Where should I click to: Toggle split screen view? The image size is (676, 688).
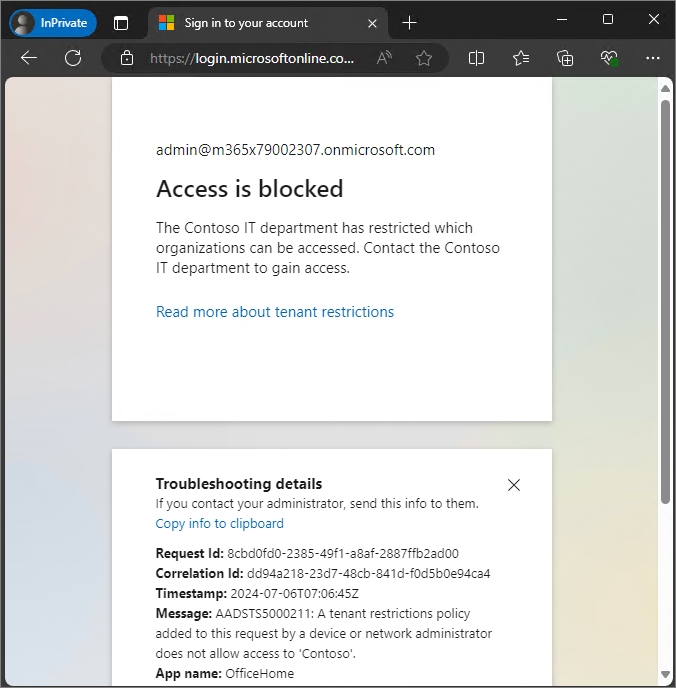pos(476,58)
